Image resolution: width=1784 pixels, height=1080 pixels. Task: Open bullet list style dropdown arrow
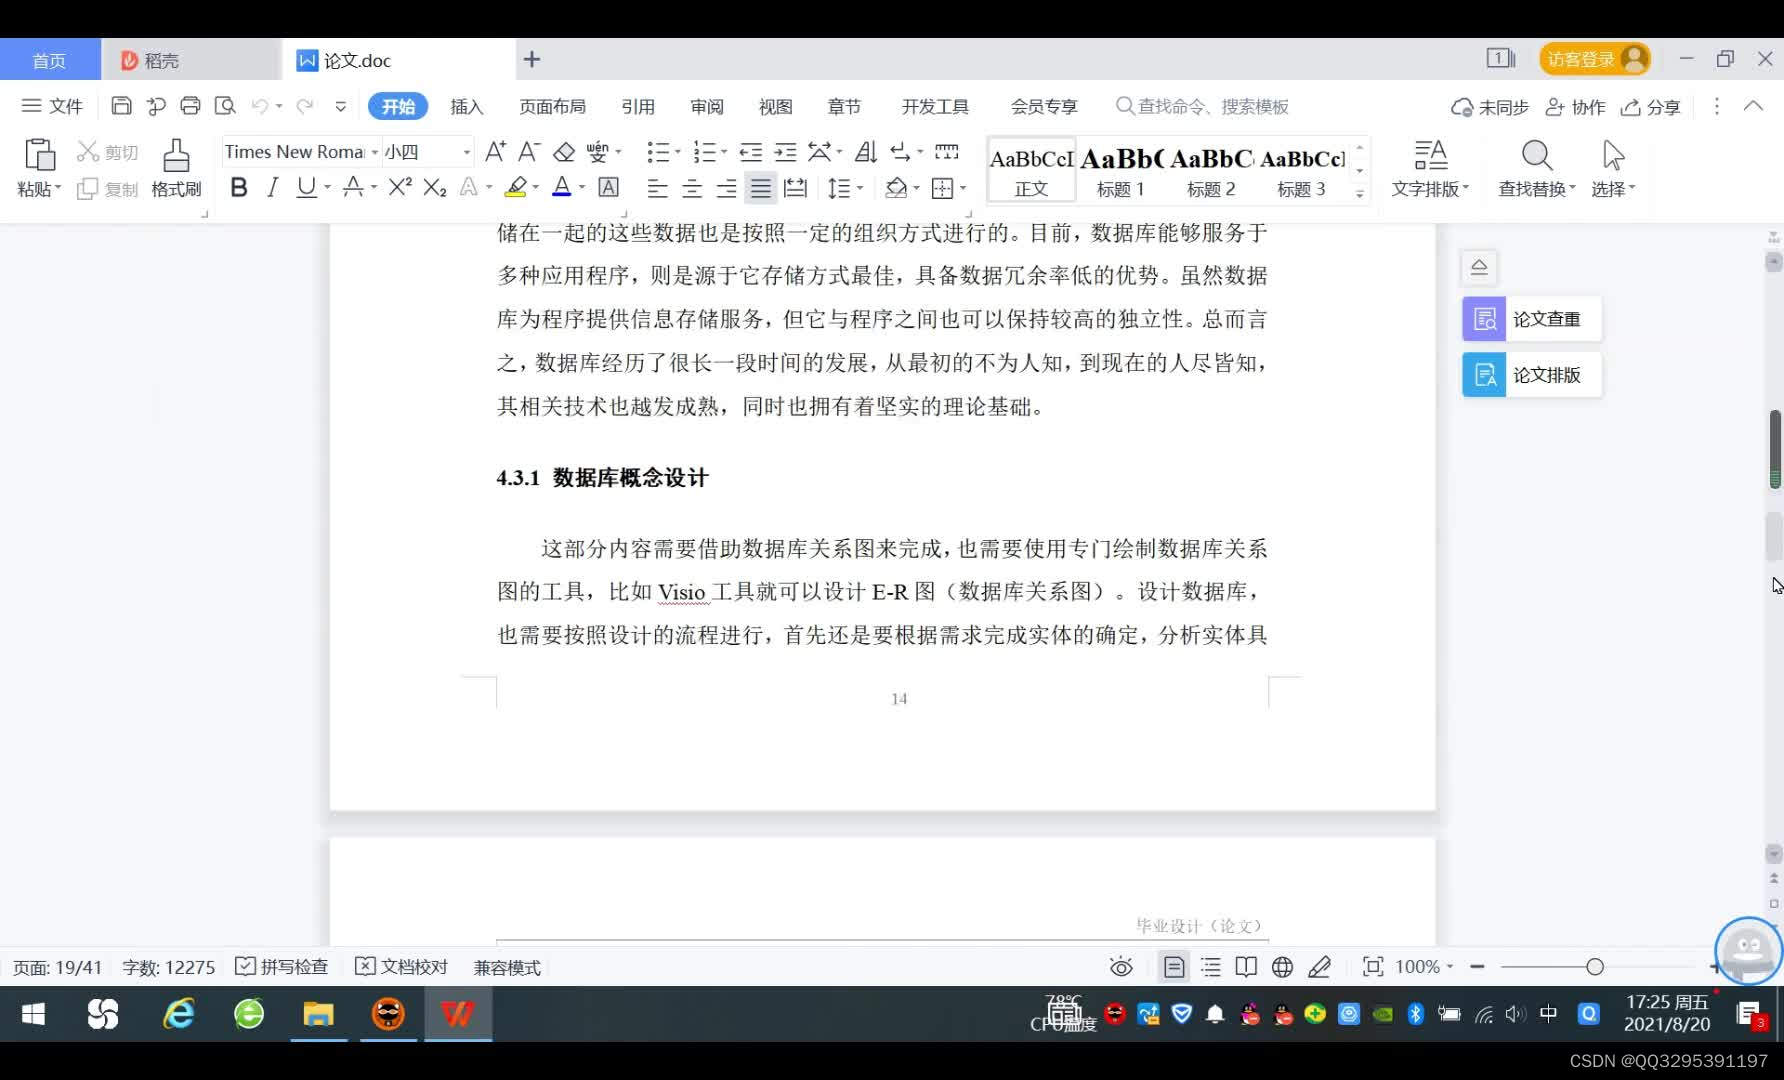677,152
